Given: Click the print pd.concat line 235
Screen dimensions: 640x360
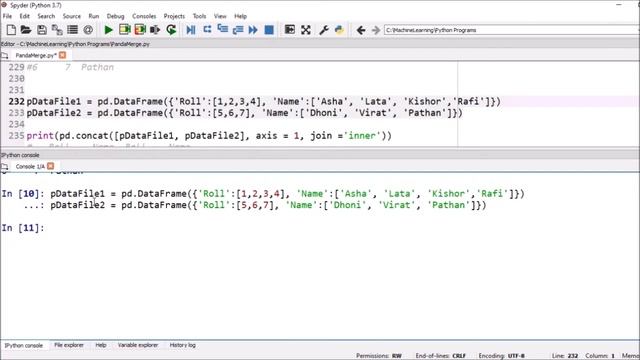Looking at the screenshot, I should (209, 136).
